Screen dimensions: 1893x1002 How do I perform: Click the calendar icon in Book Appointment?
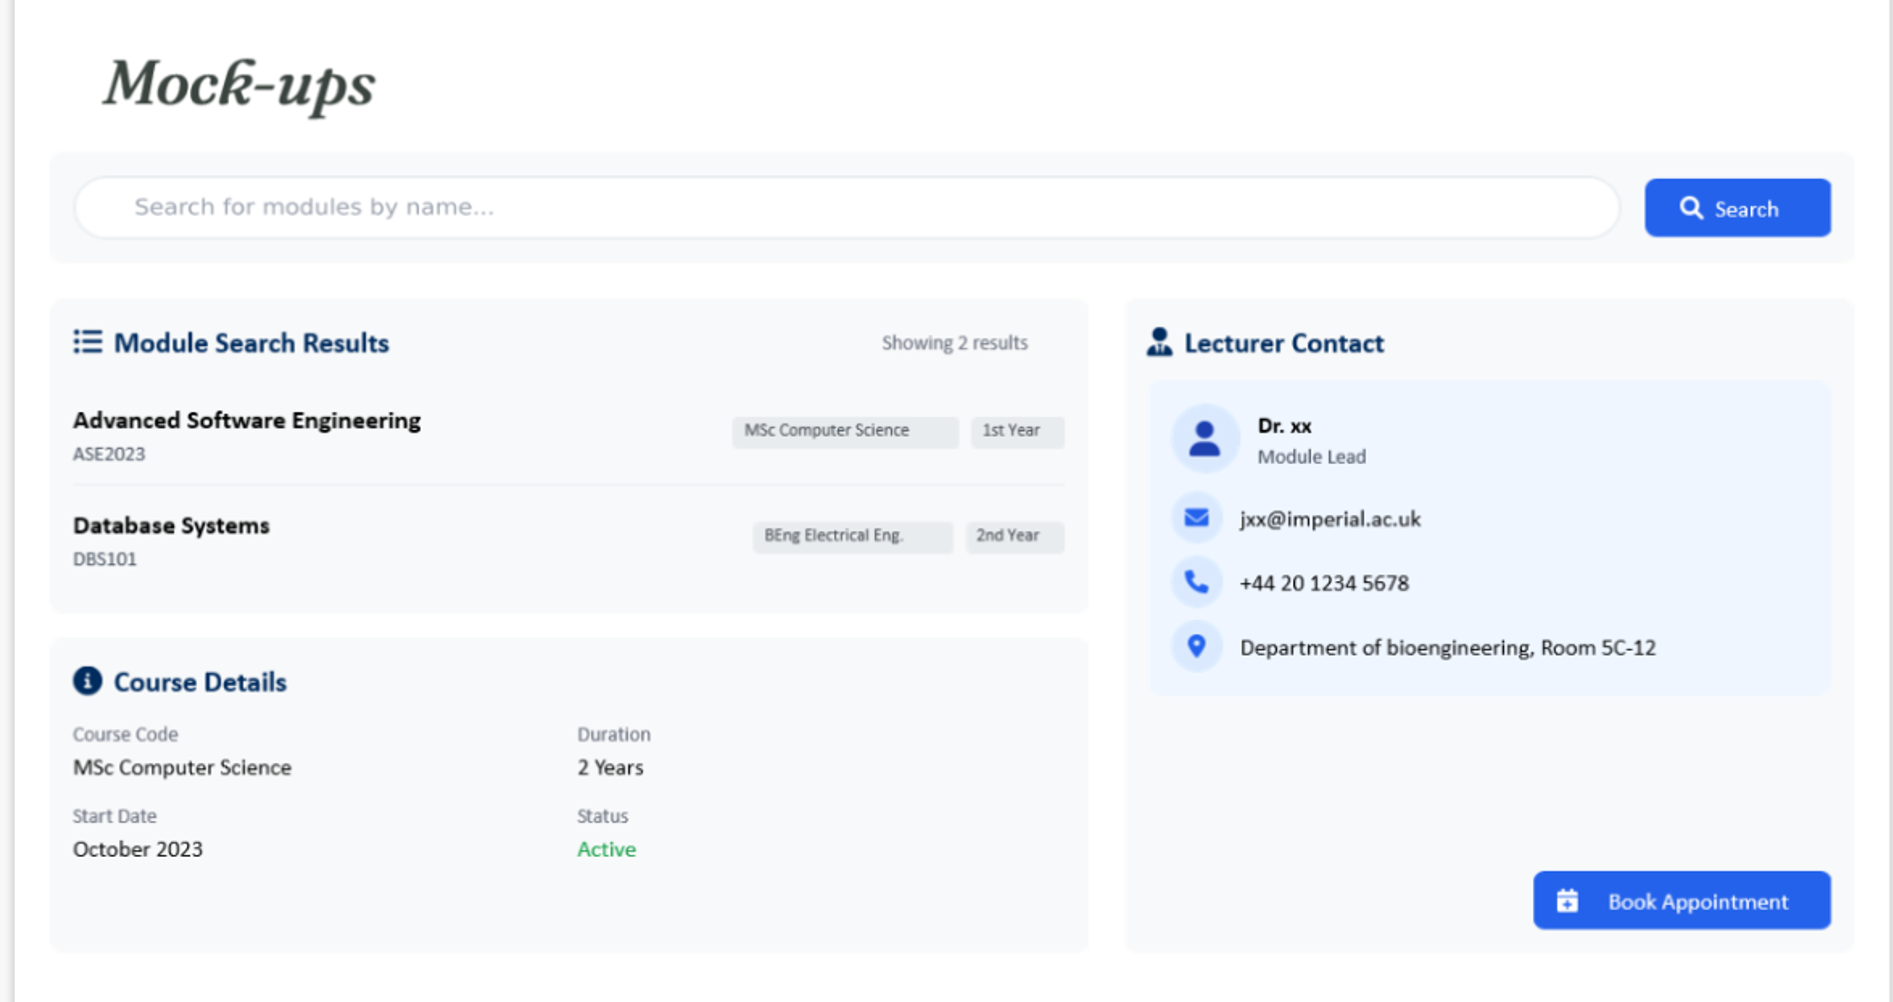pos(1567,901)
